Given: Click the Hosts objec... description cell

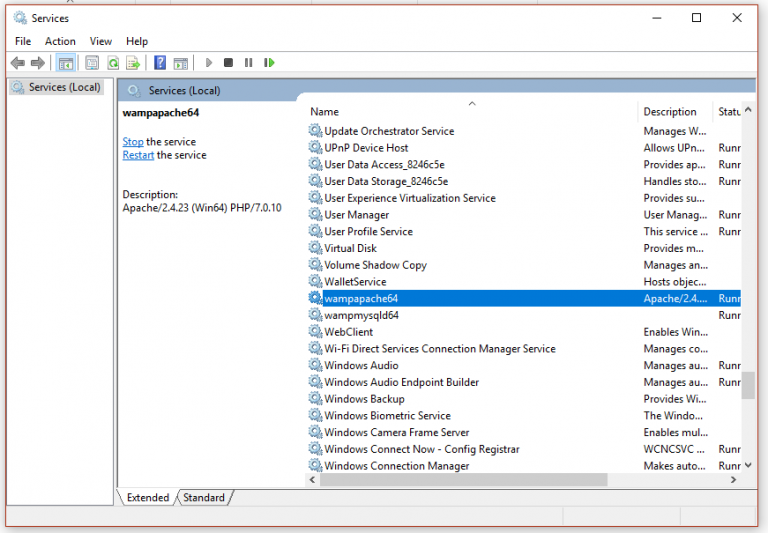Looking at the screenshot, I should click(x=675, y=282).
